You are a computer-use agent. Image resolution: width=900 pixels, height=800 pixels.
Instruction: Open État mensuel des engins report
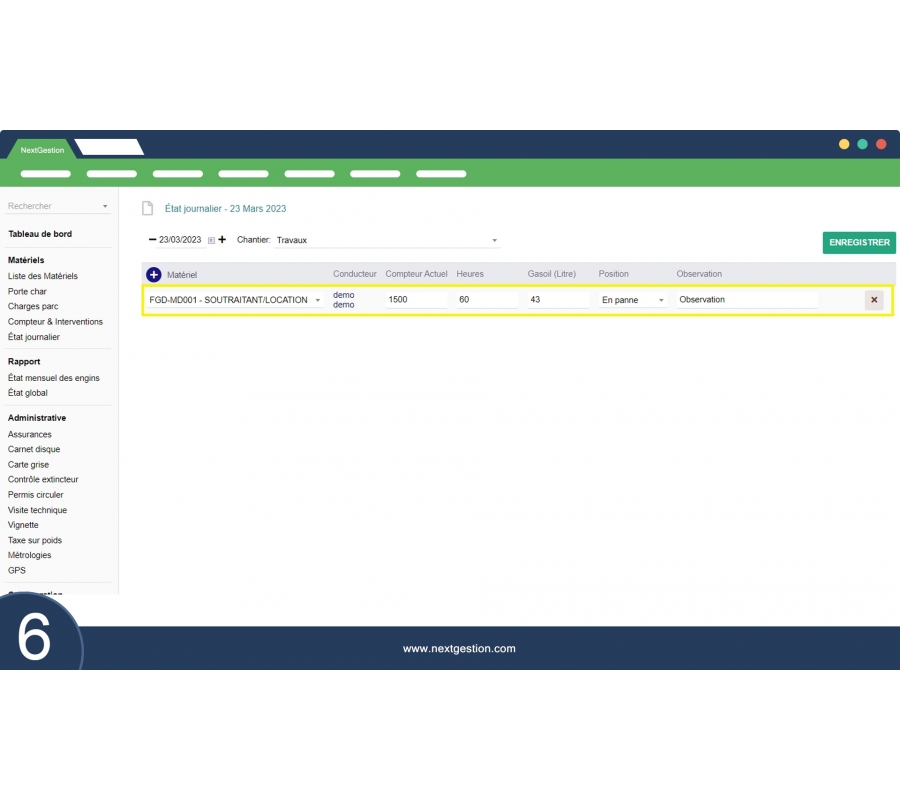point(54,378)
